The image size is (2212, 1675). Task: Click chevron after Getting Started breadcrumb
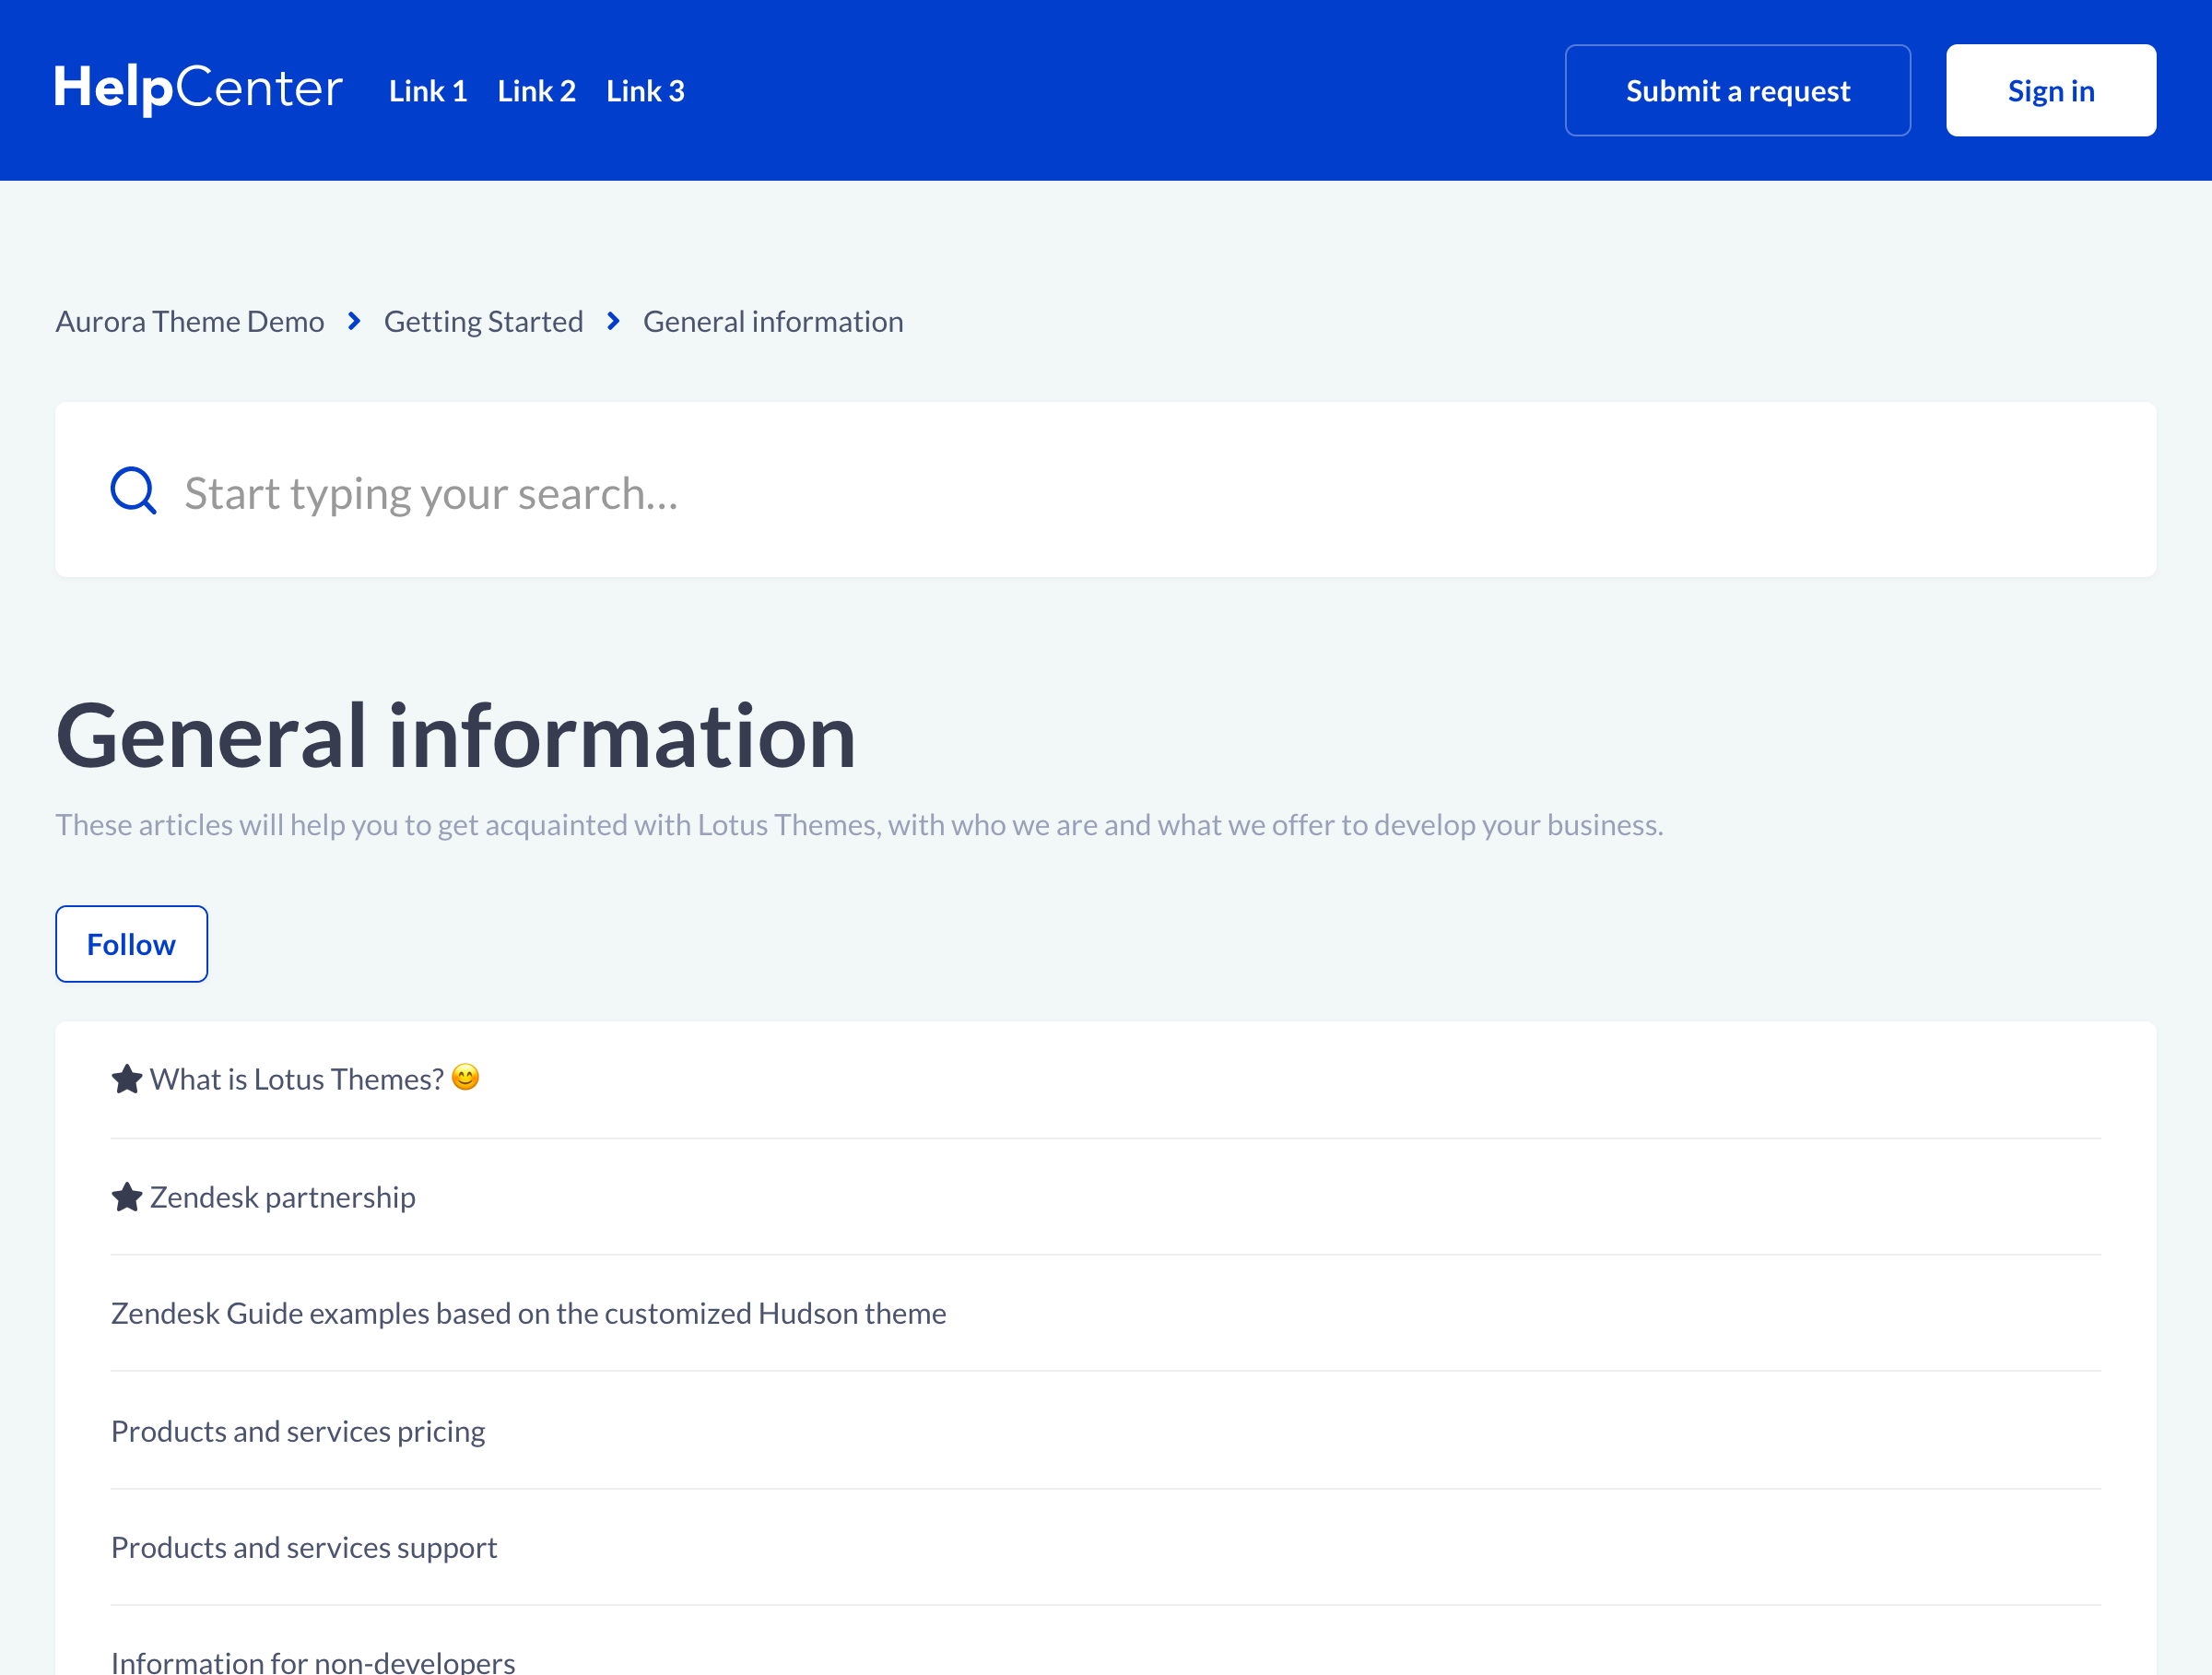coord(613,321)
